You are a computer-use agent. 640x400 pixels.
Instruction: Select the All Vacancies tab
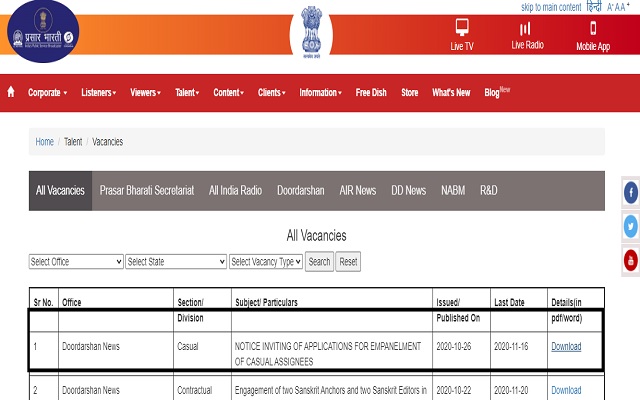click(x=60, y=191)
